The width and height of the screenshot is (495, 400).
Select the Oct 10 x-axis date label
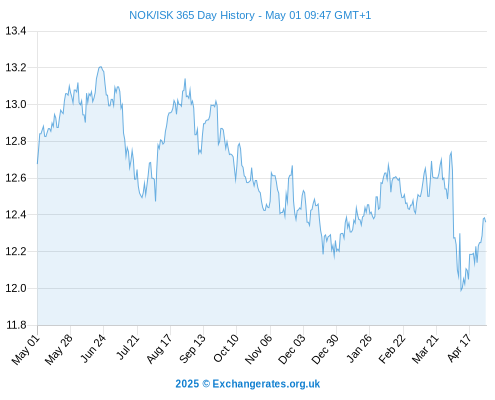(226, 348)
